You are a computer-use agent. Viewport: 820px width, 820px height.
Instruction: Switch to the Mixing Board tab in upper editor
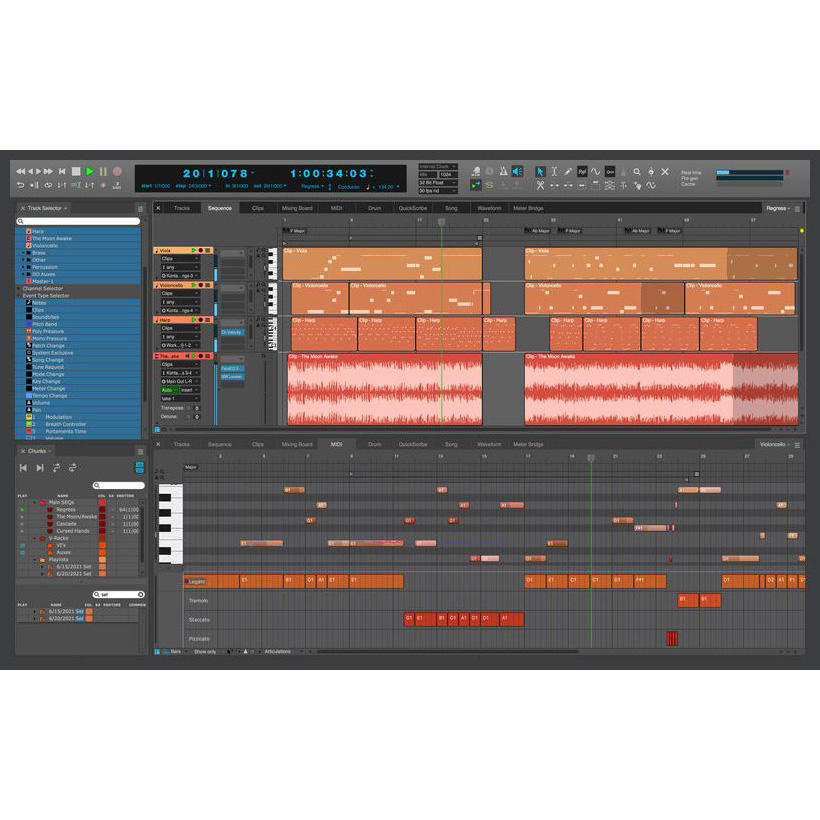[297, 208]
